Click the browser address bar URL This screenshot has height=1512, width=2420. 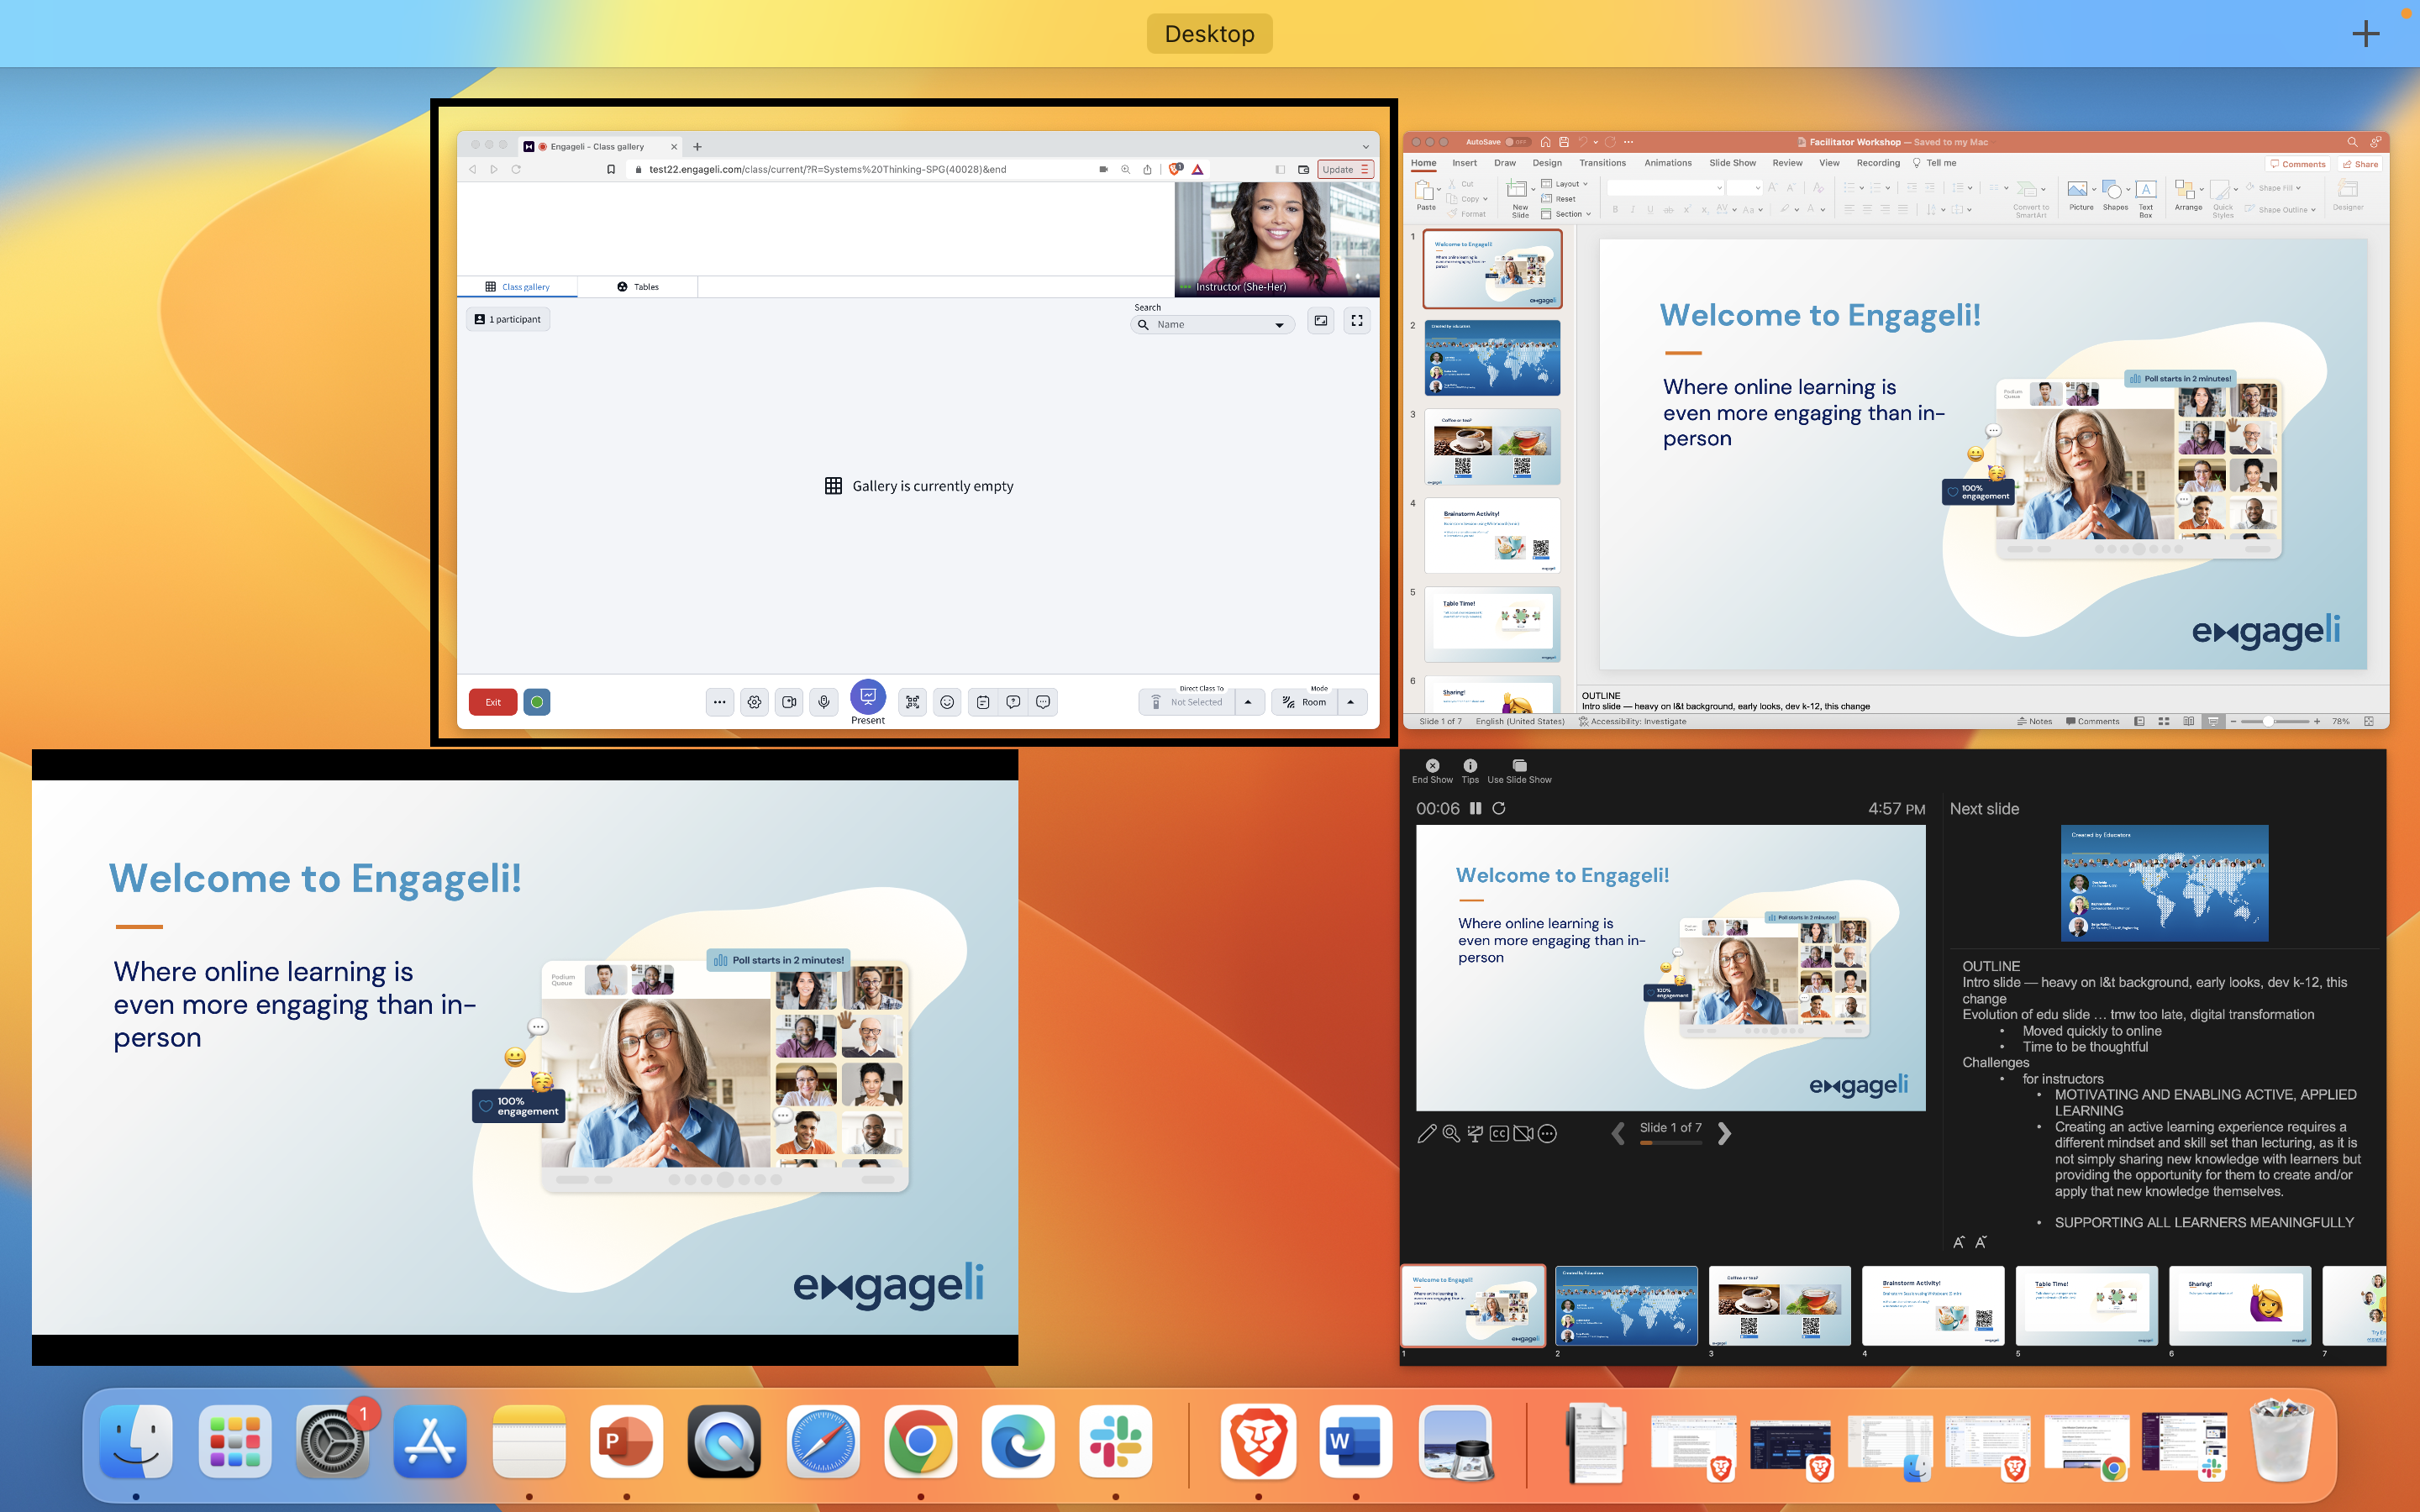(x=827, y=169)
